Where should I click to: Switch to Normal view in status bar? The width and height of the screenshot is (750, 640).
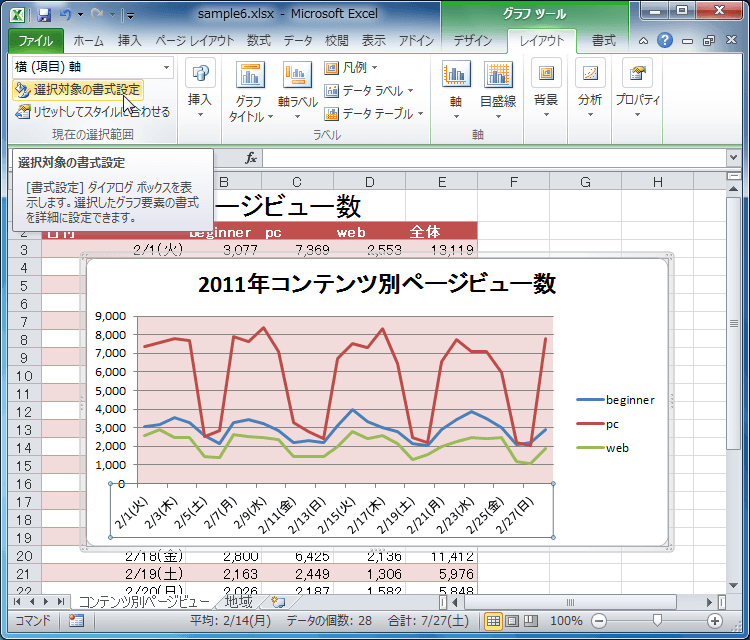(x=493, y=621)
